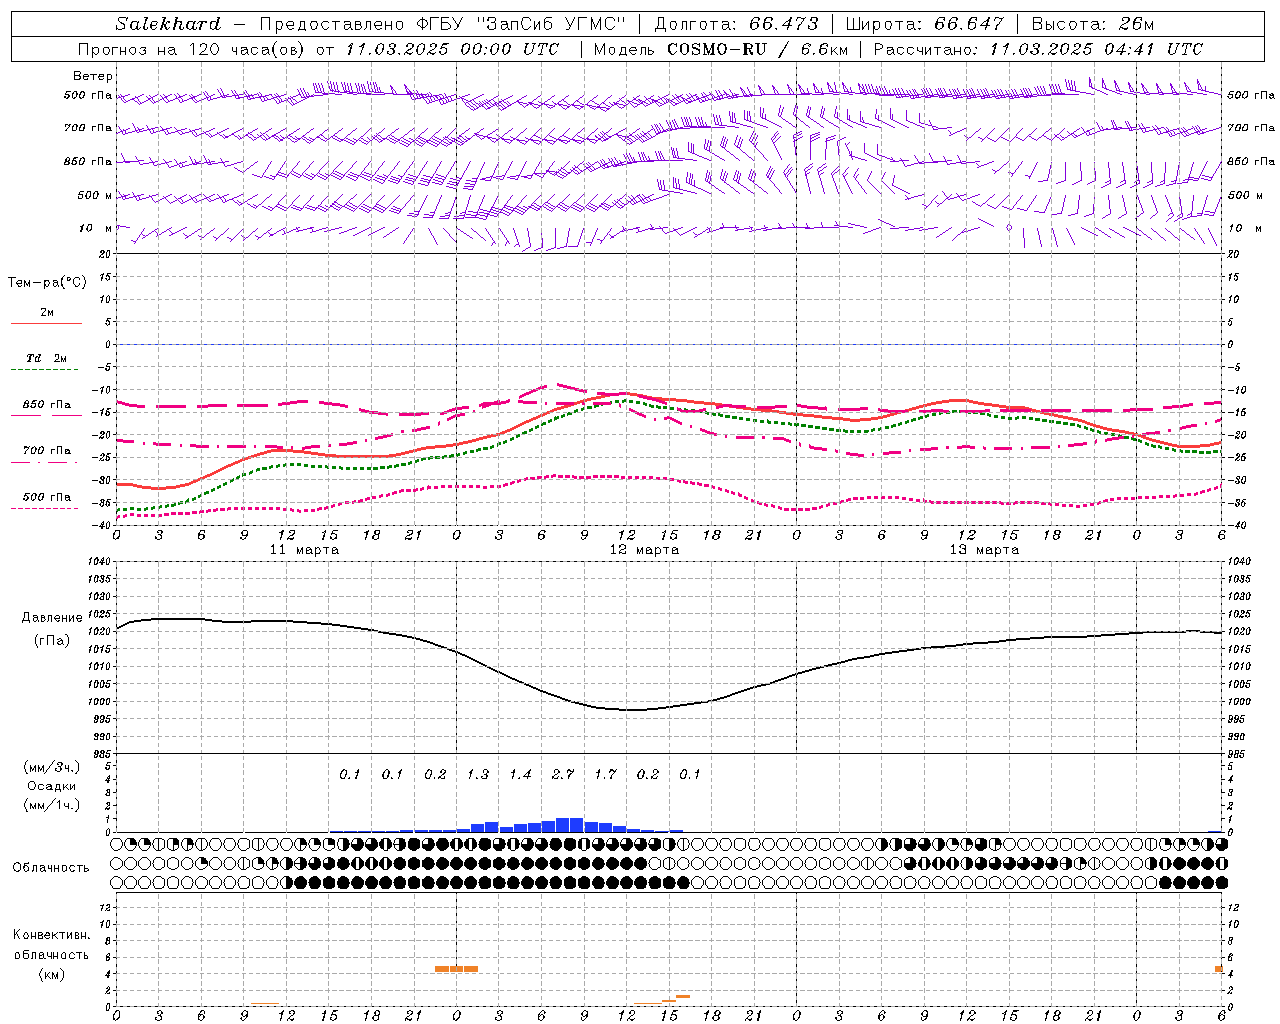The height and width of the screenshot is (1024, 1280).
Task: Click the 'Тем-ра(°C)' temperature label
Action: point(47,283)
